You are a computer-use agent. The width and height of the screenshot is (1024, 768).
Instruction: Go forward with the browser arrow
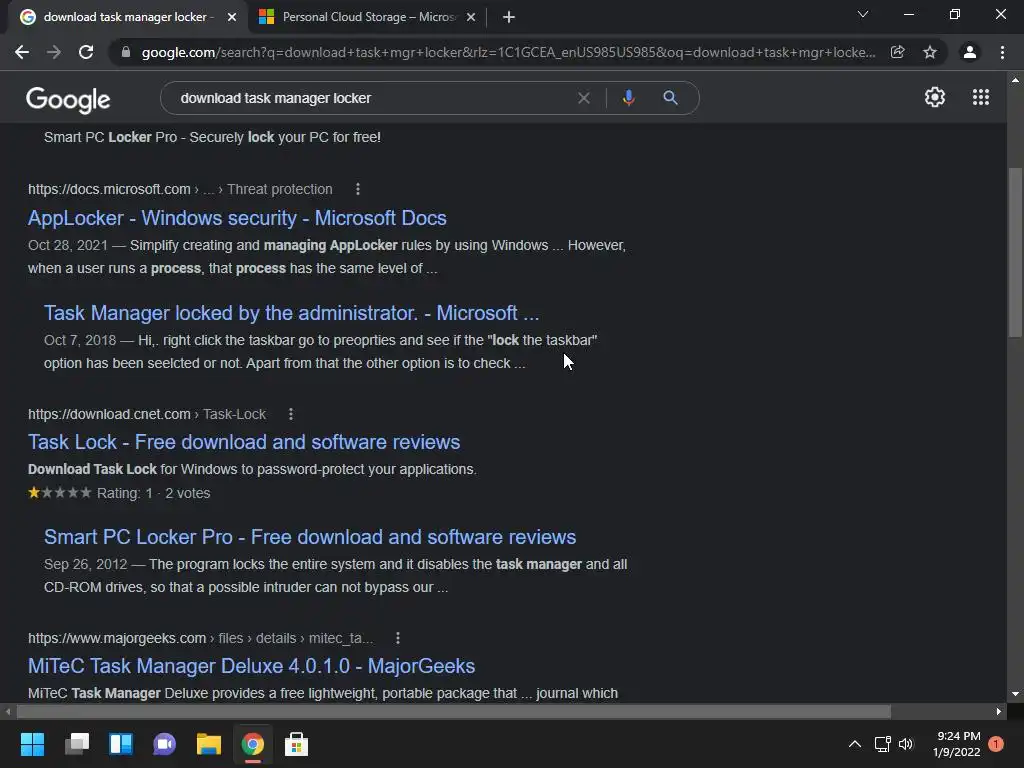tap(54, 52)
